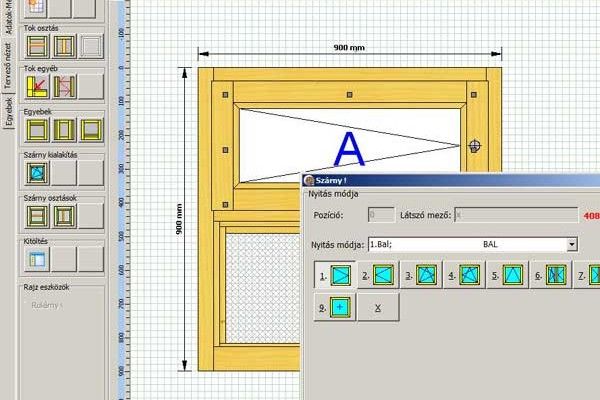Image resolution: width=600 pixels, height=400 pixels.
Task: Open the Nyitás módja dropdown
Action: (x=571, y=244)
